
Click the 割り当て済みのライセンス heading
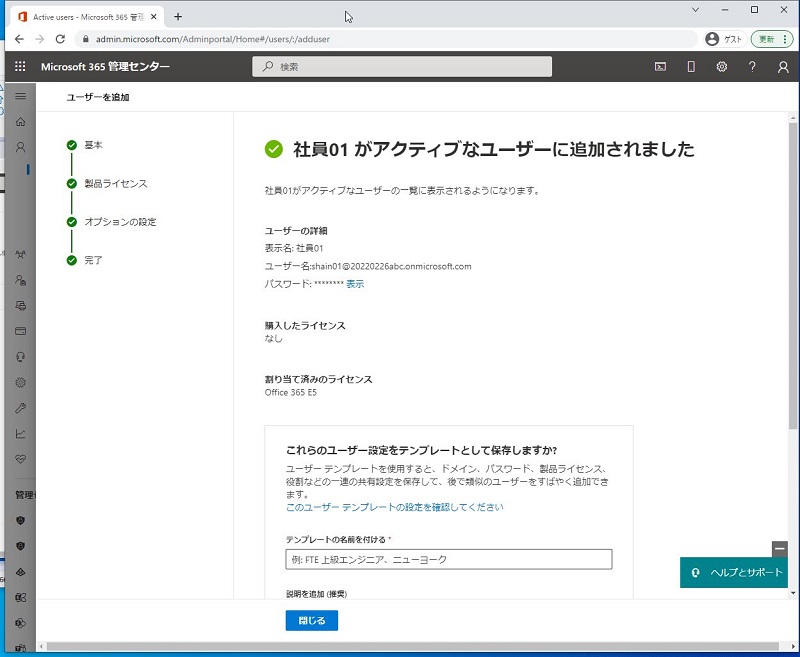click(x=318, y=379)
